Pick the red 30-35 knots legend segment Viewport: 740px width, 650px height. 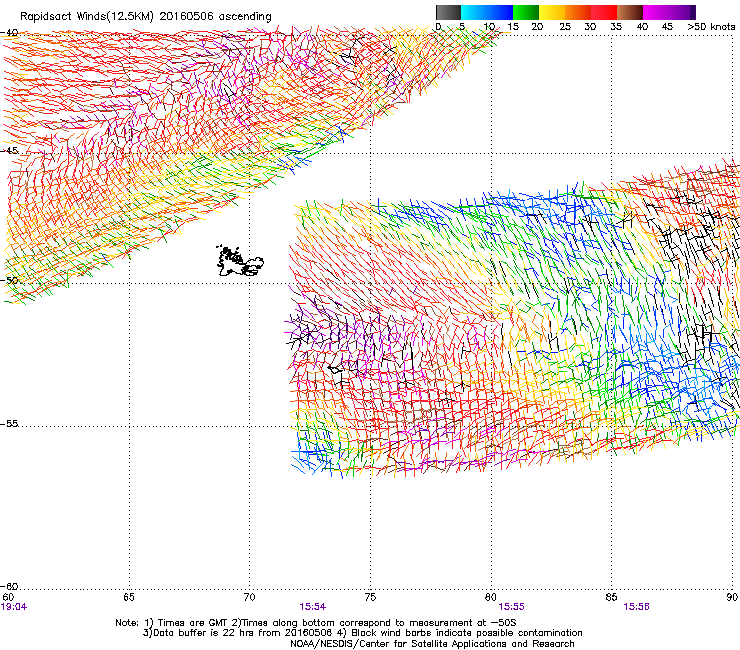click(x=604, y=12)
